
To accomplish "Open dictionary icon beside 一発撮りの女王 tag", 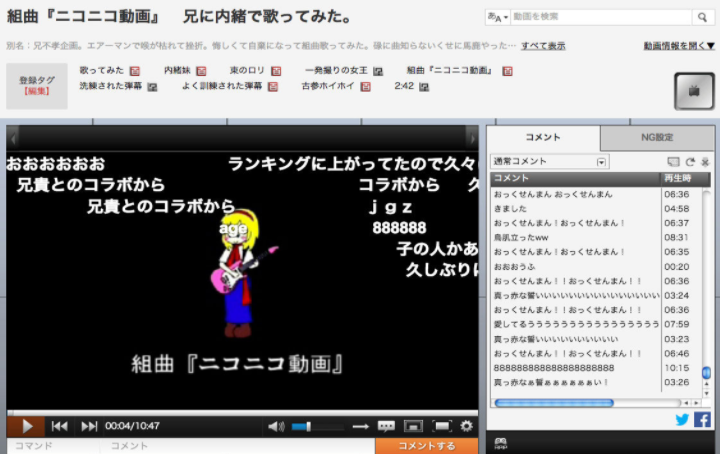I will 378,71.
